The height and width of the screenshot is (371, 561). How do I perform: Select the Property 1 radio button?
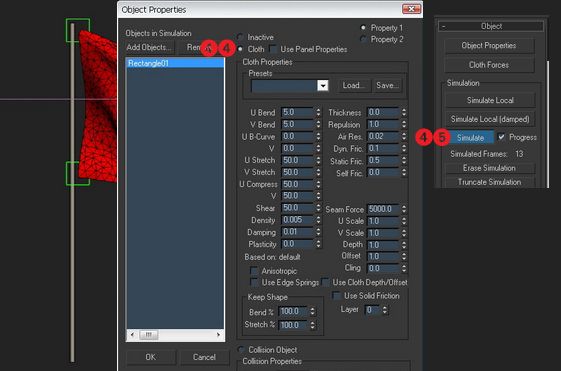(x=364, y=28)
